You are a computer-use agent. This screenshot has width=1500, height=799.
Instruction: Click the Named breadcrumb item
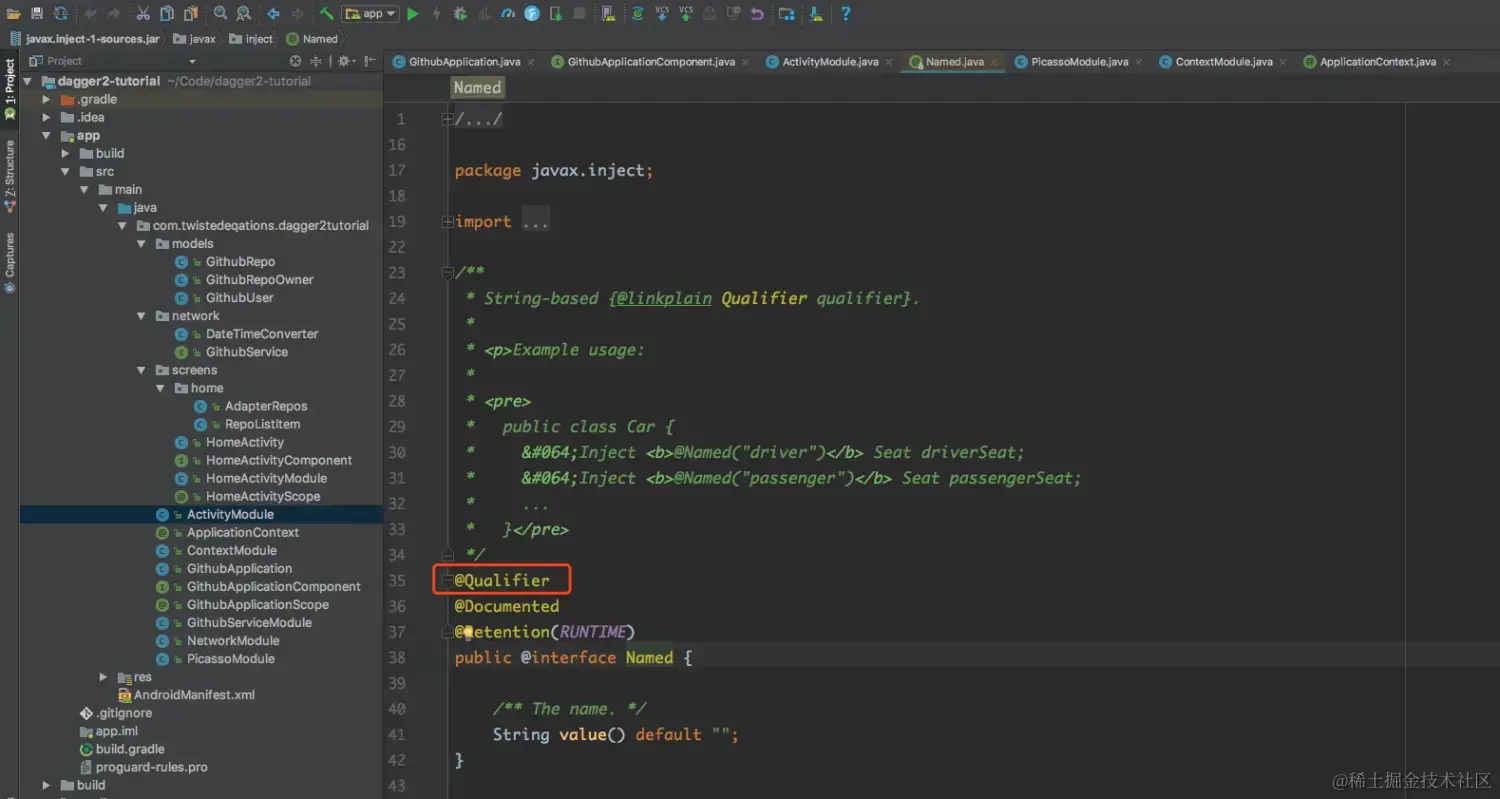[x=312, y=39]
